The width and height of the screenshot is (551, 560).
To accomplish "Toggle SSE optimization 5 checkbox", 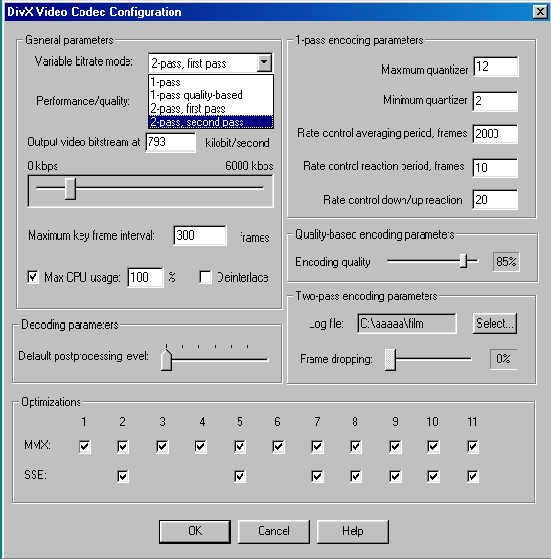I will click(240, 476).
